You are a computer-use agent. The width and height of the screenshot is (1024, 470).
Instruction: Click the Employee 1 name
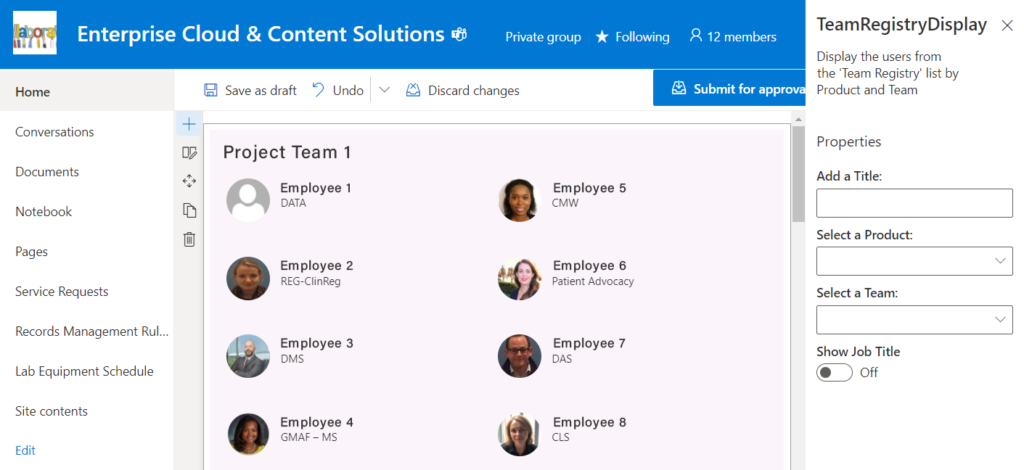coord(316,188)
